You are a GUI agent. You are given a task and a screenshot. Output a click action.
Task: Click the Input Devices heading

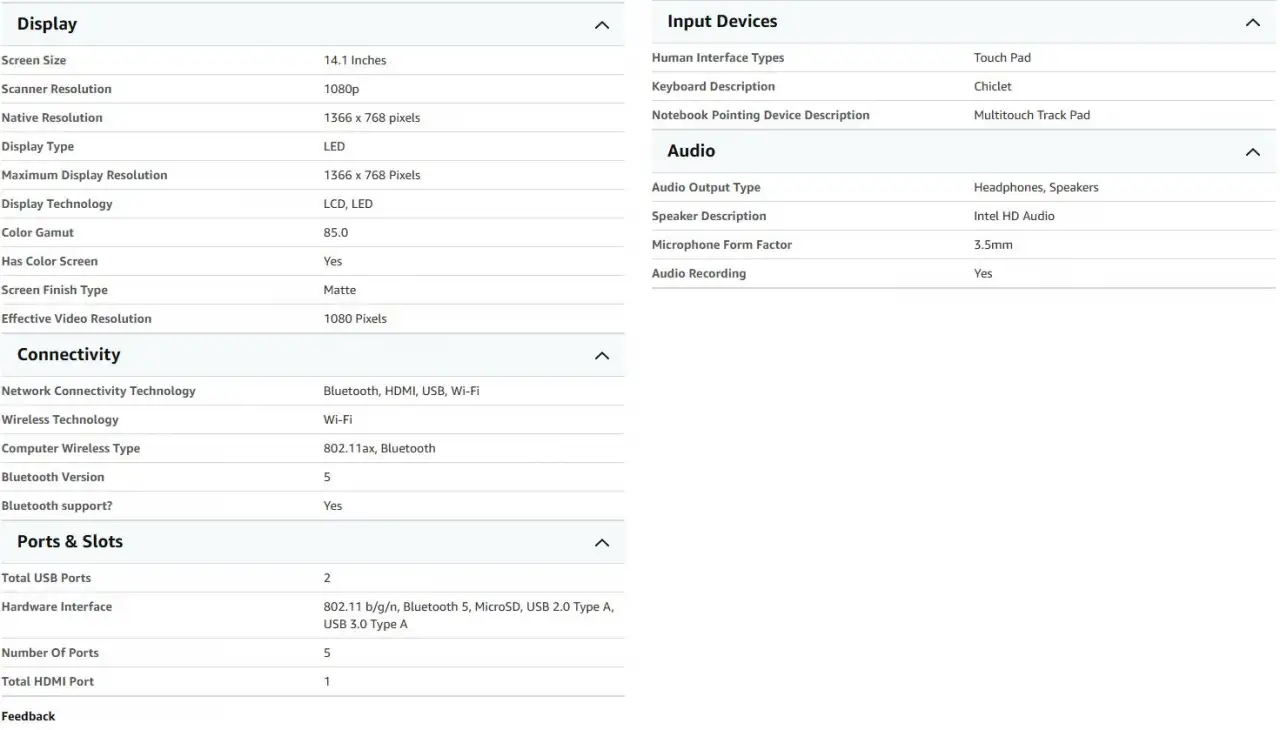[x=722, y=21]
